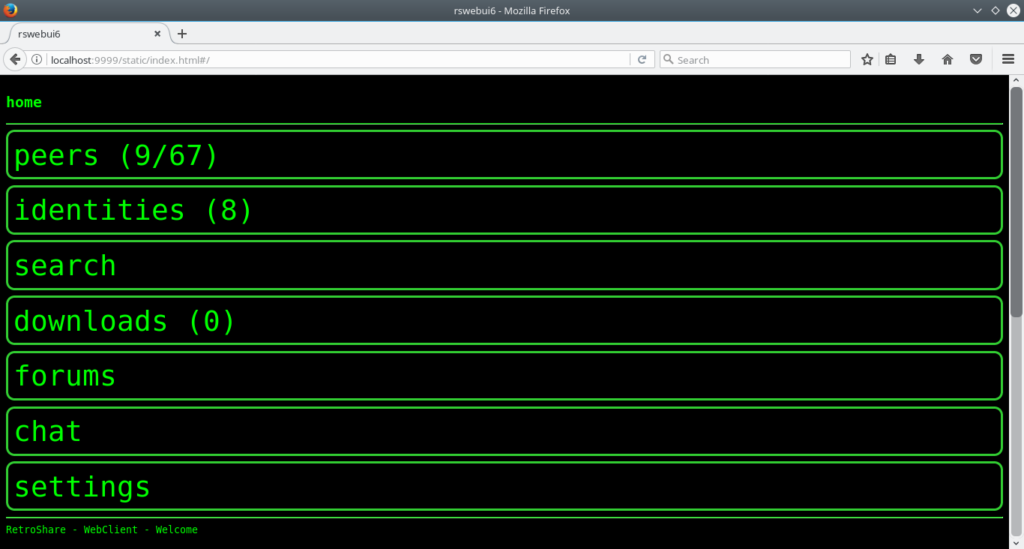Click the 'RetroShare - WebClient - Welcome' footer text

(x=102, y=529)
